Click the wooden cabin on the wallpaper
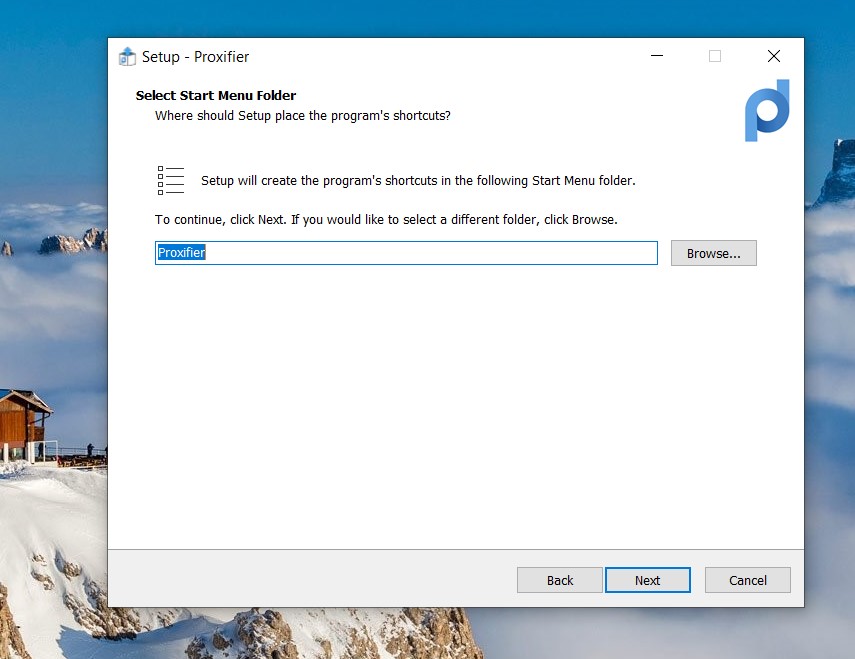The width and height of the screenshot is (855, 659). pyautogui.click(x=25, y=418)
